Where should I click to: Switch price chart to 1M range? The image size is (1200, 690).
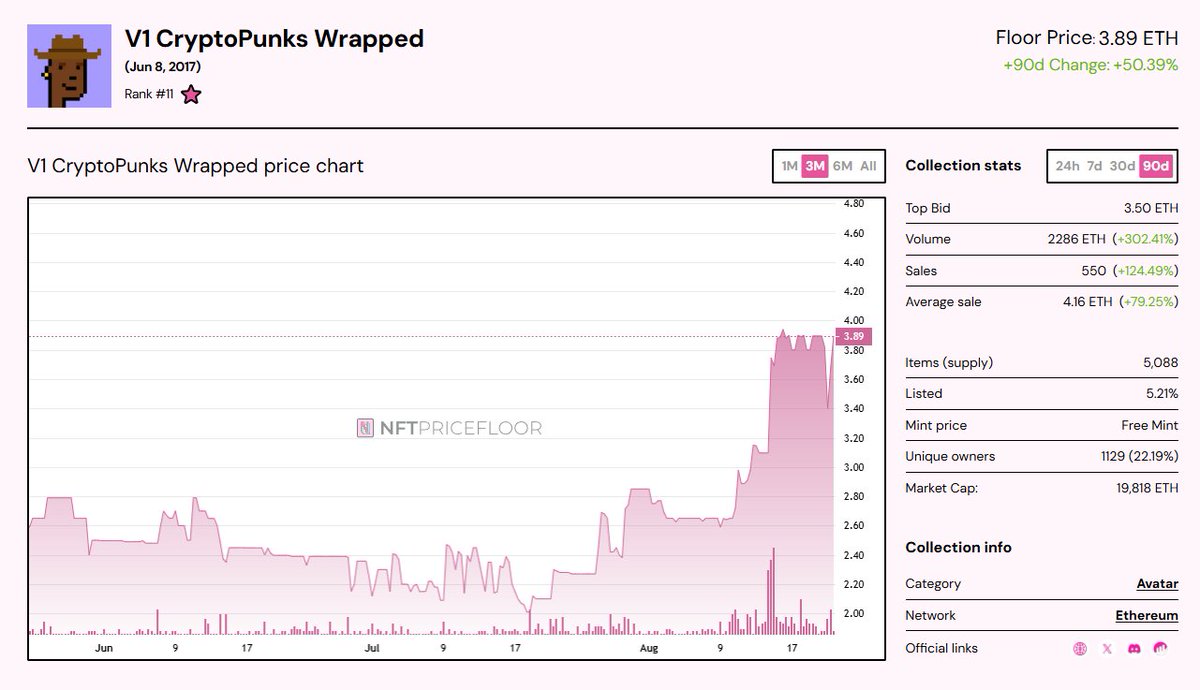click(x=789, y=166)
